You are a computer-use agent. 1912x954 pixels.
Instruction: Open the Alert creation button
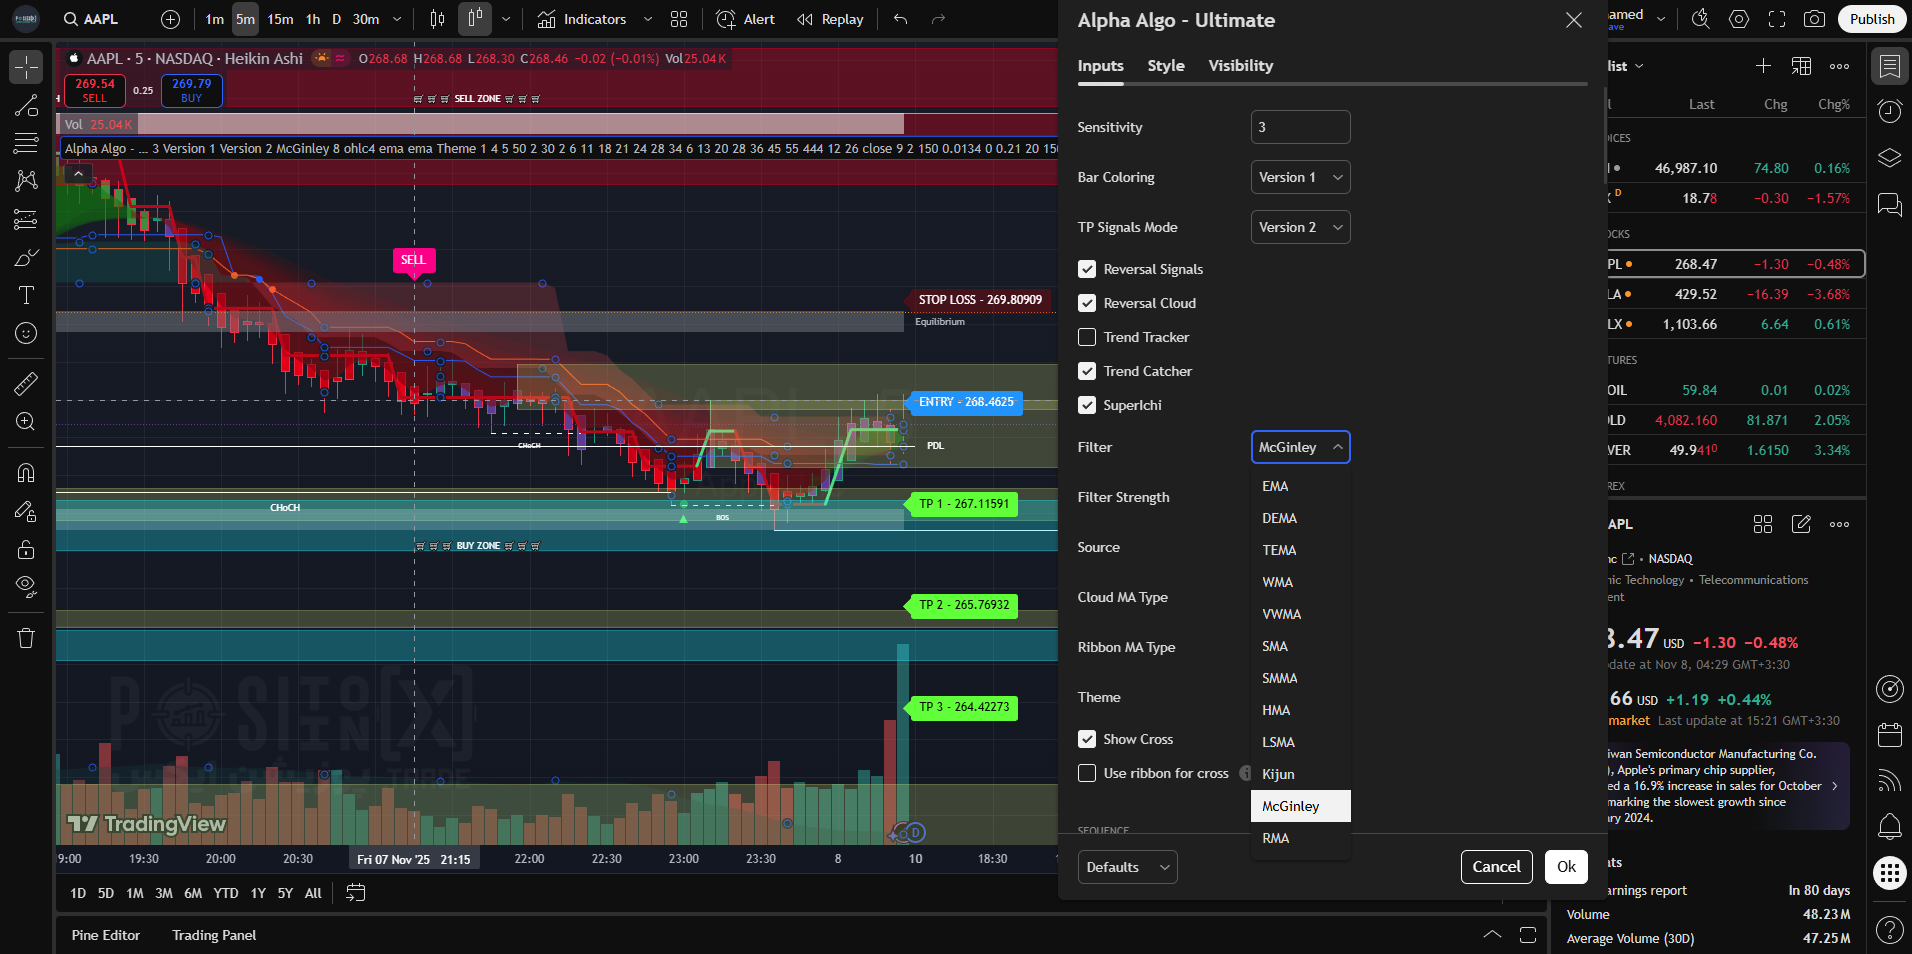745,19
